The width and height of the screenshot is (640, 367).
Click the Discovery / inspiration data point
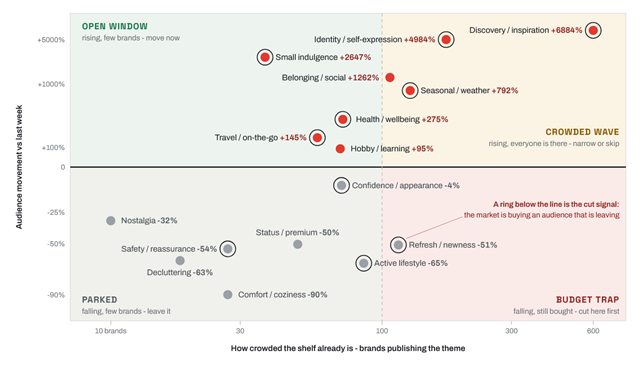click(593, 30)
